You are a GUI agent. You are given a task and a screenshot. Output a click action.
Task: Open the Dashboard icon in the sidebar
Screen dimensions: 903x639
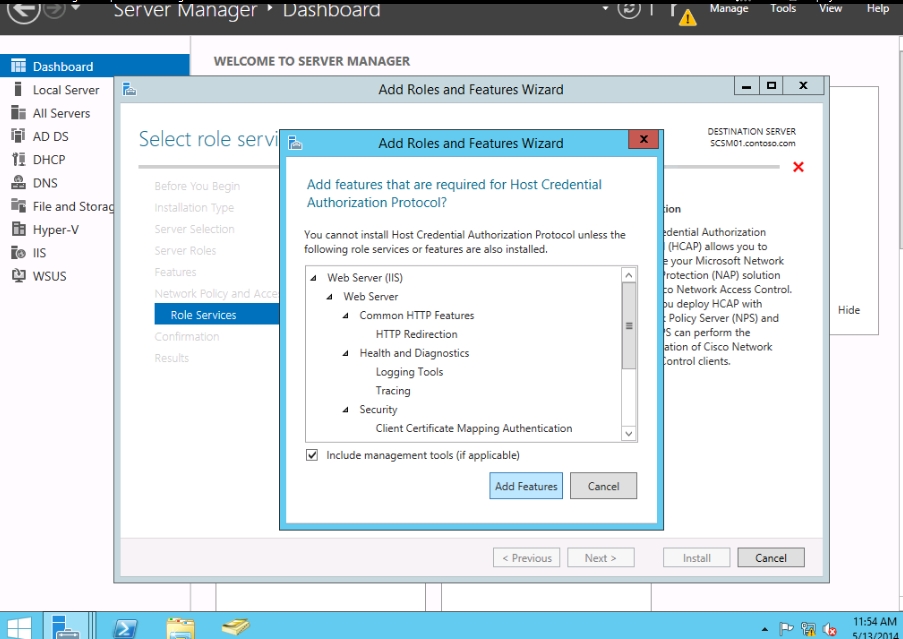(18, 66)
